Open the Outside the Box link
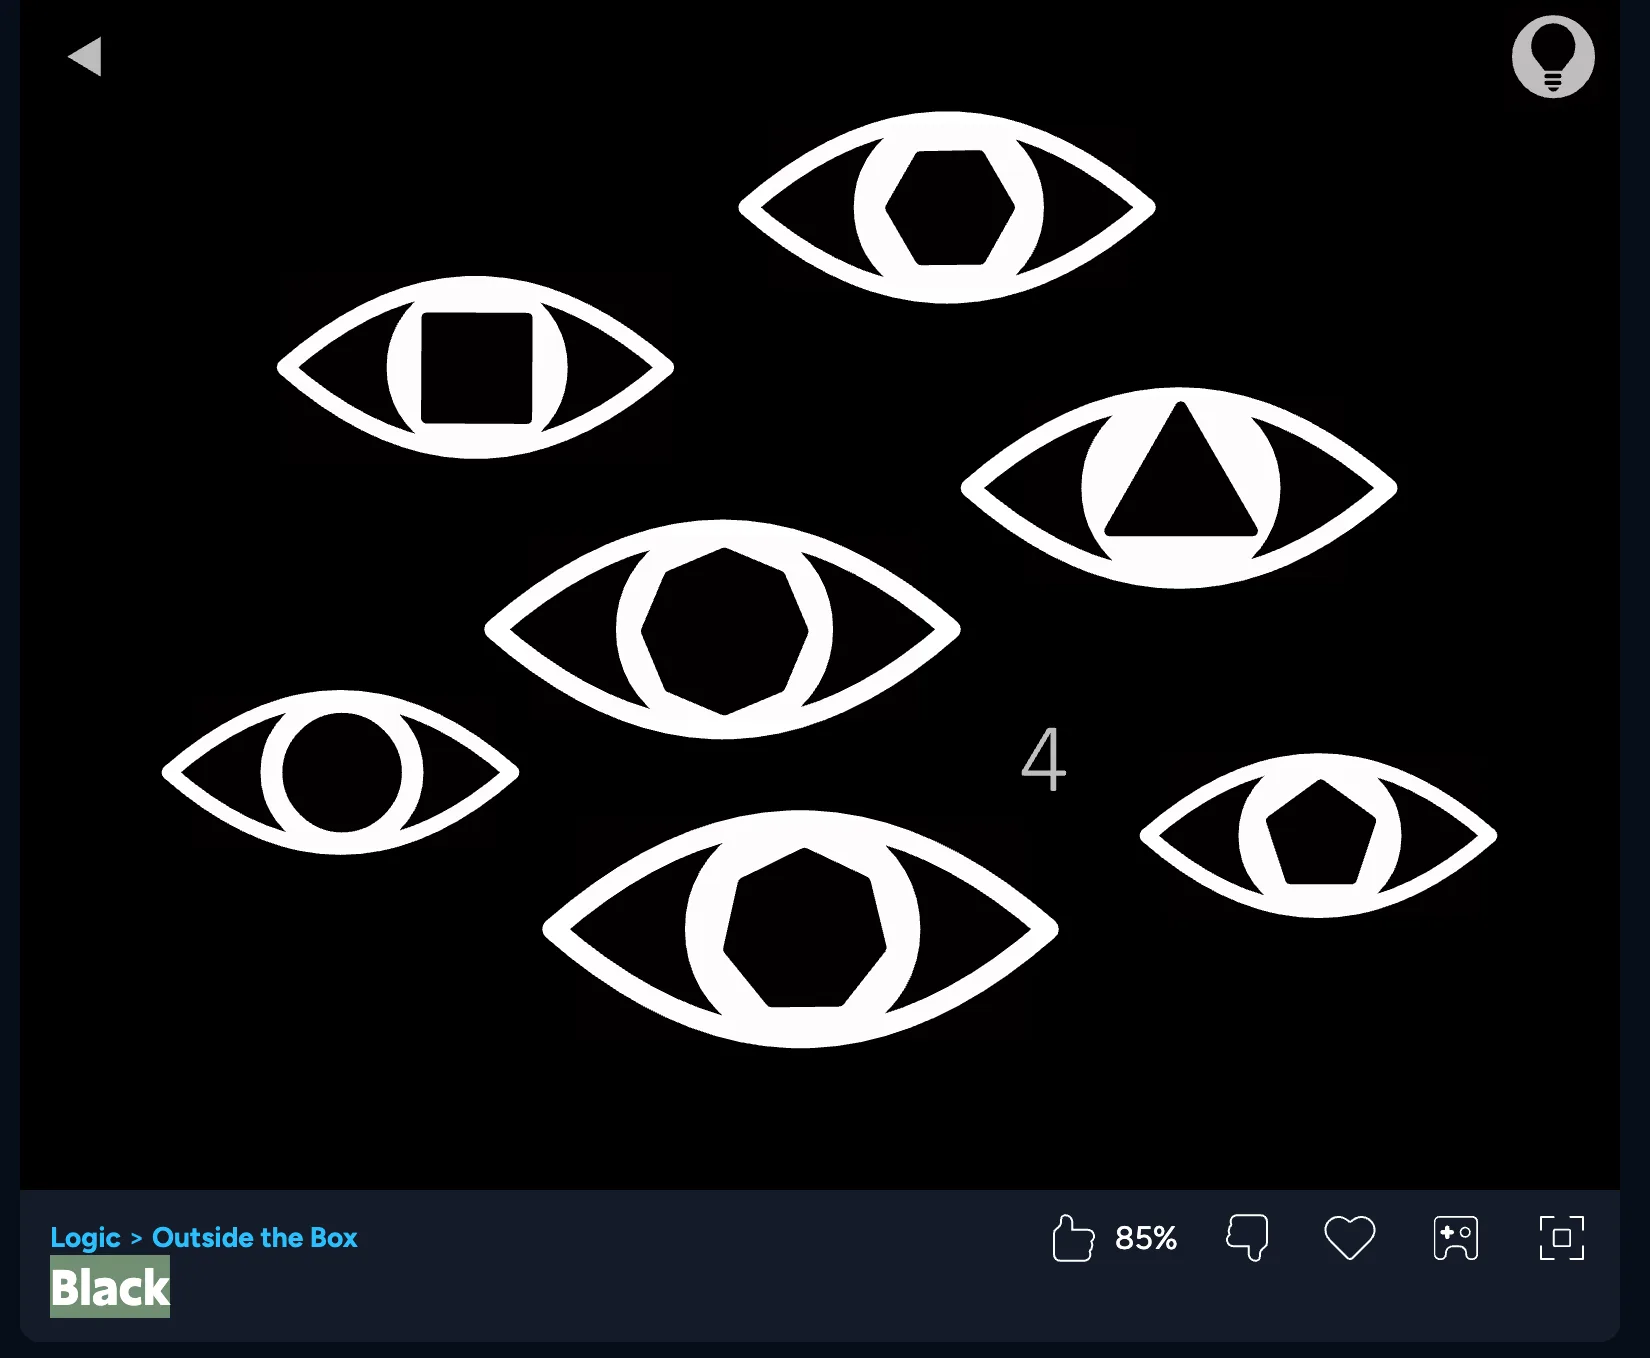This screenshot has width=1650, height=1358. point(254,1238)
